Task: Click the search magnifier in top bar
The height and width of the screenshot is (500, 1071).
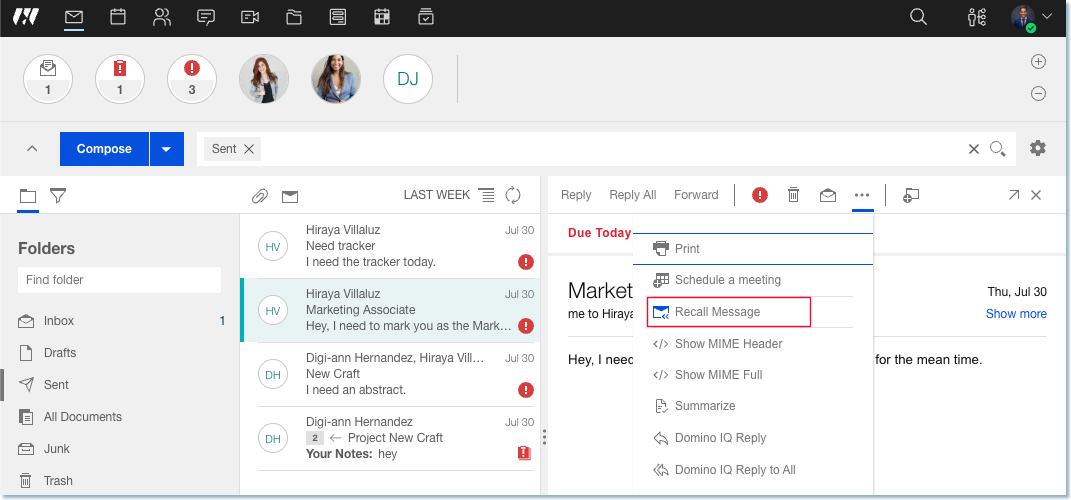Action: click(x=918, y=16)
